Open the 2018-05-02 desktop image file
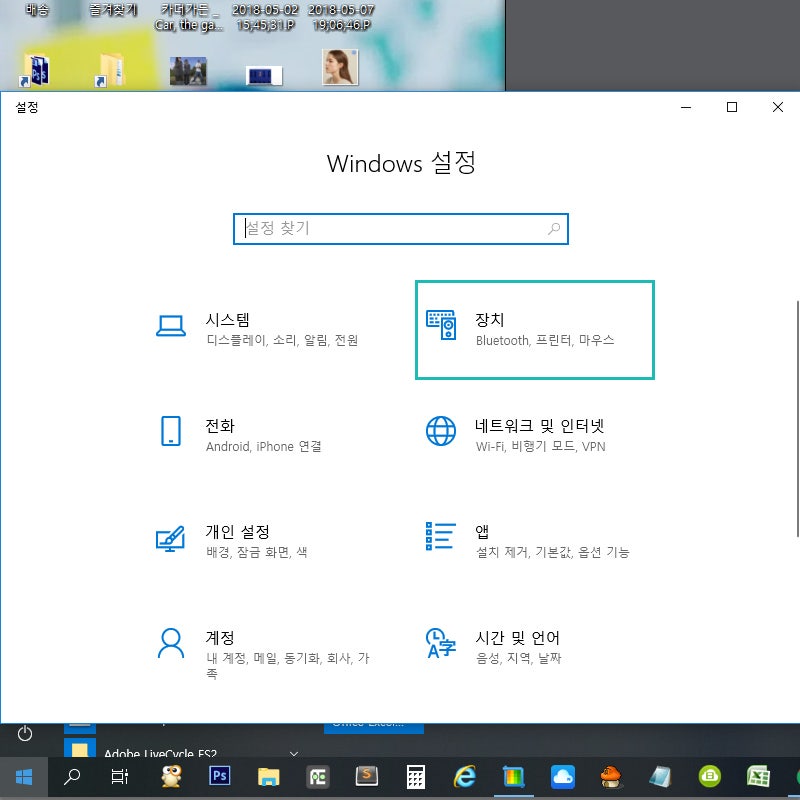The image size is (800, 800). click(x=264, y=76)
